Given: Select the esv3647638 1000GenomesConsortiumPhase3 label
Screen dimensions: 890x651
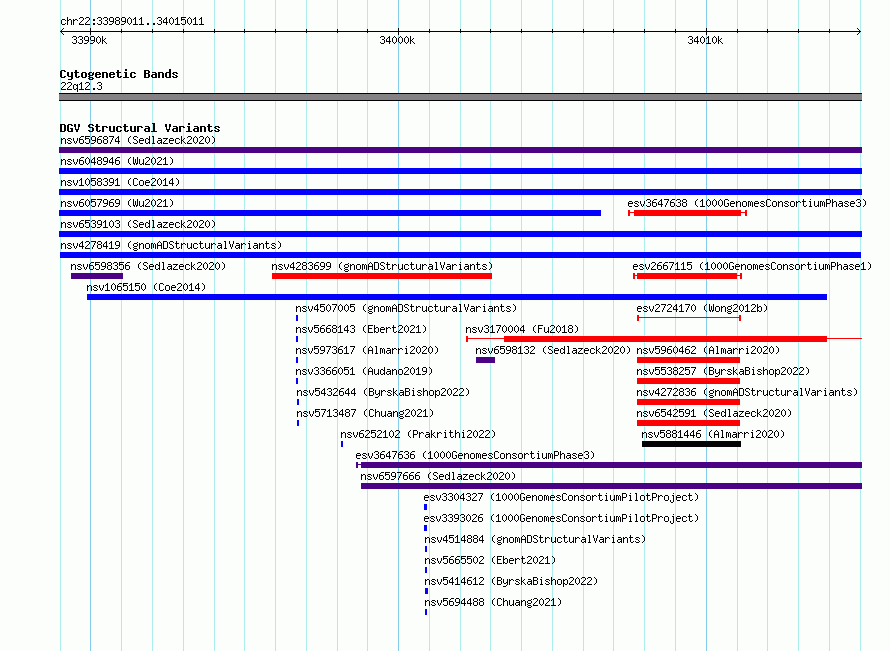Looking at the screenshot, I should (747, 203).
